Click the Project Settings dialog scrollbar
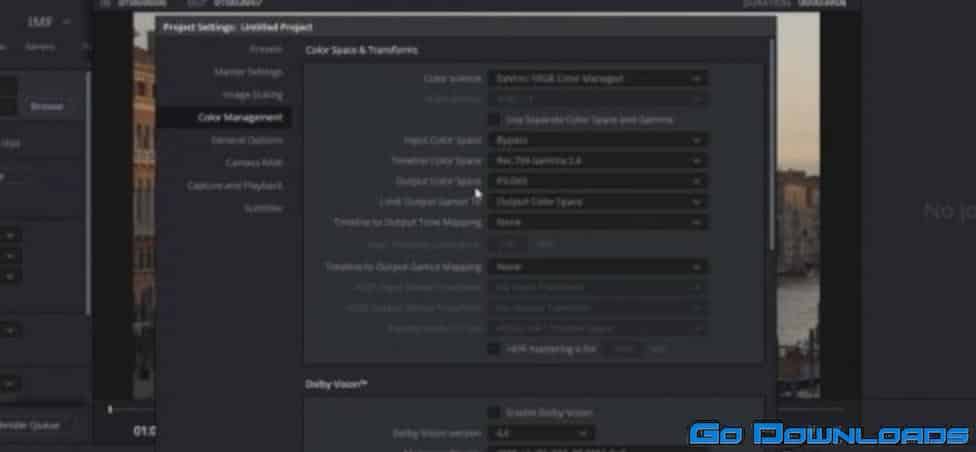The width and height of the screenshot is (976, 452). click(x=771, y=140)
